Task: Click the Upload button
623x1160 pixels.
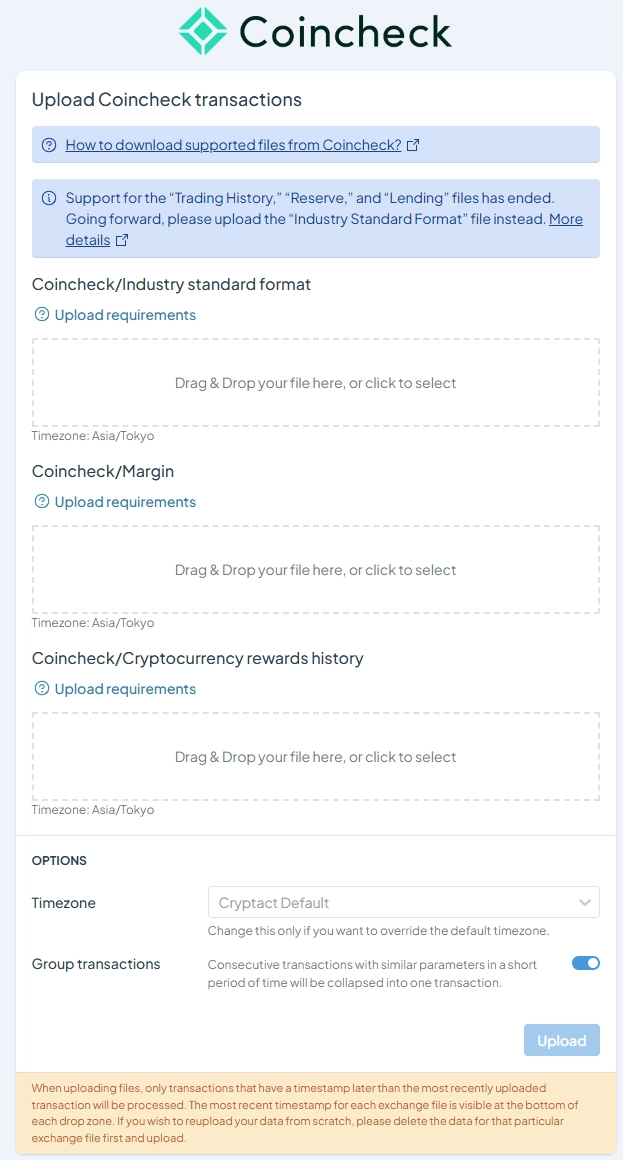Action: coord(562,1040)
